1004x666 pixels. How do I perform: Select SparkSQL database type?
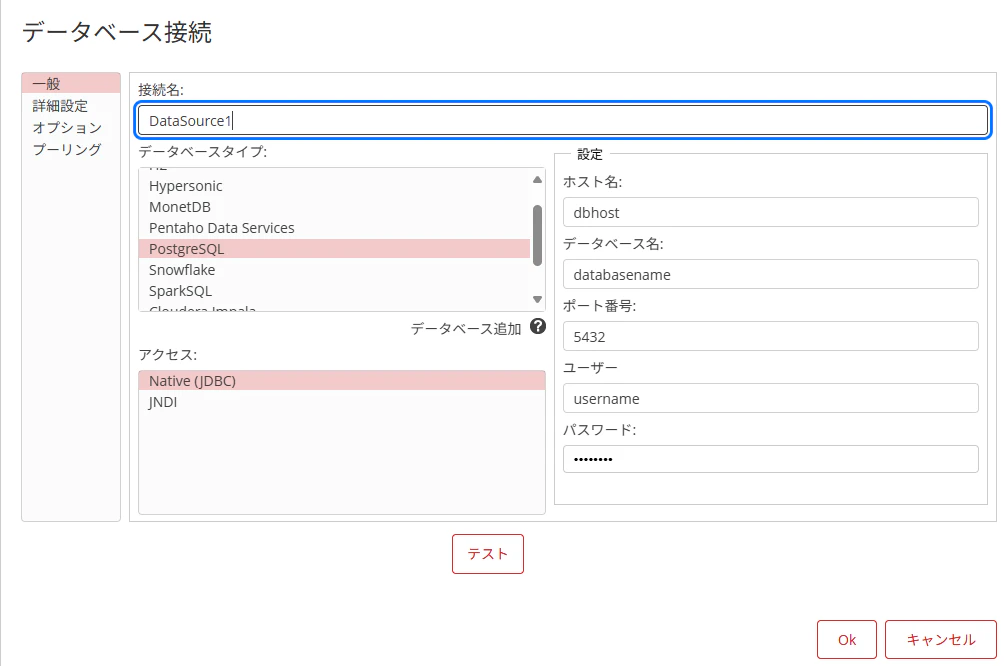tap(334, 291)
